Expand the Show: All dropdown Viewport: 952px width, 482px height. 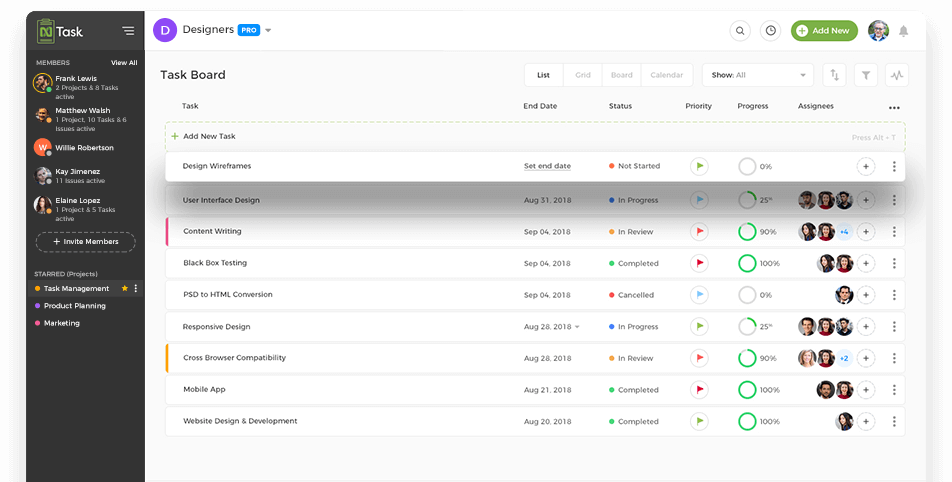[x=758, y=75]
